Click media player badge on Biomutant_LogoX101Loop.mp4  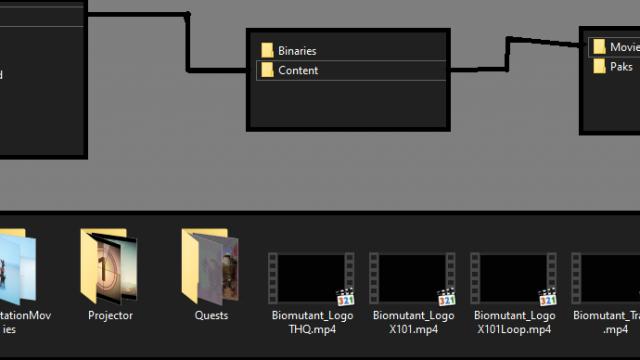[548, 297]
